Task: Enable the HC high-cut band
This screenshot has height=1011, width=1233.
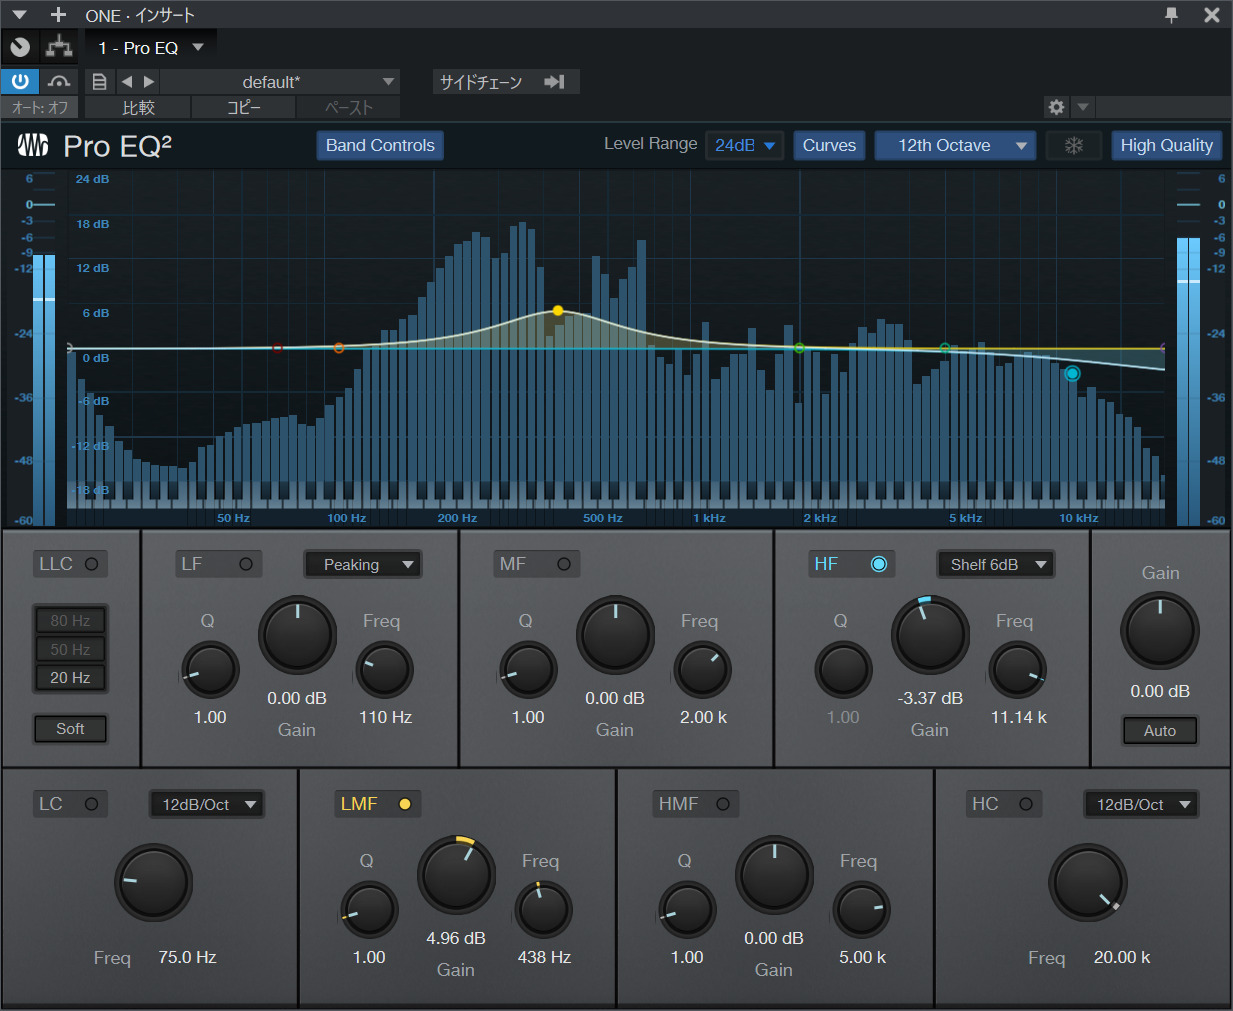Action: (1026, 804)
